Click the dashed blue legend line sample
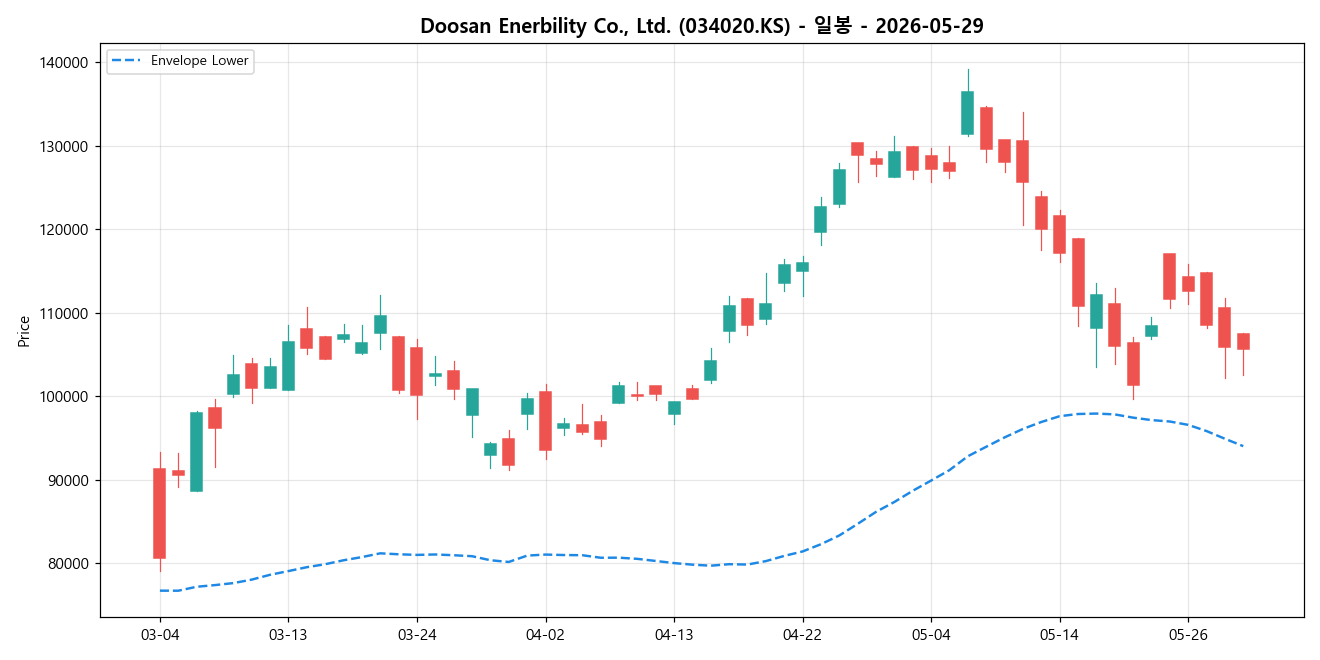 point(126,61)
